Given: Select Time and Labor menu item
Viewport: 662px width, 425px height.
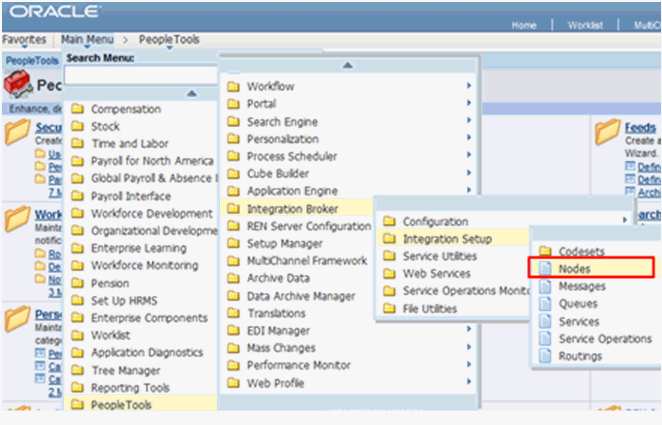Looking at the screenshot, I should coord(130,143).
